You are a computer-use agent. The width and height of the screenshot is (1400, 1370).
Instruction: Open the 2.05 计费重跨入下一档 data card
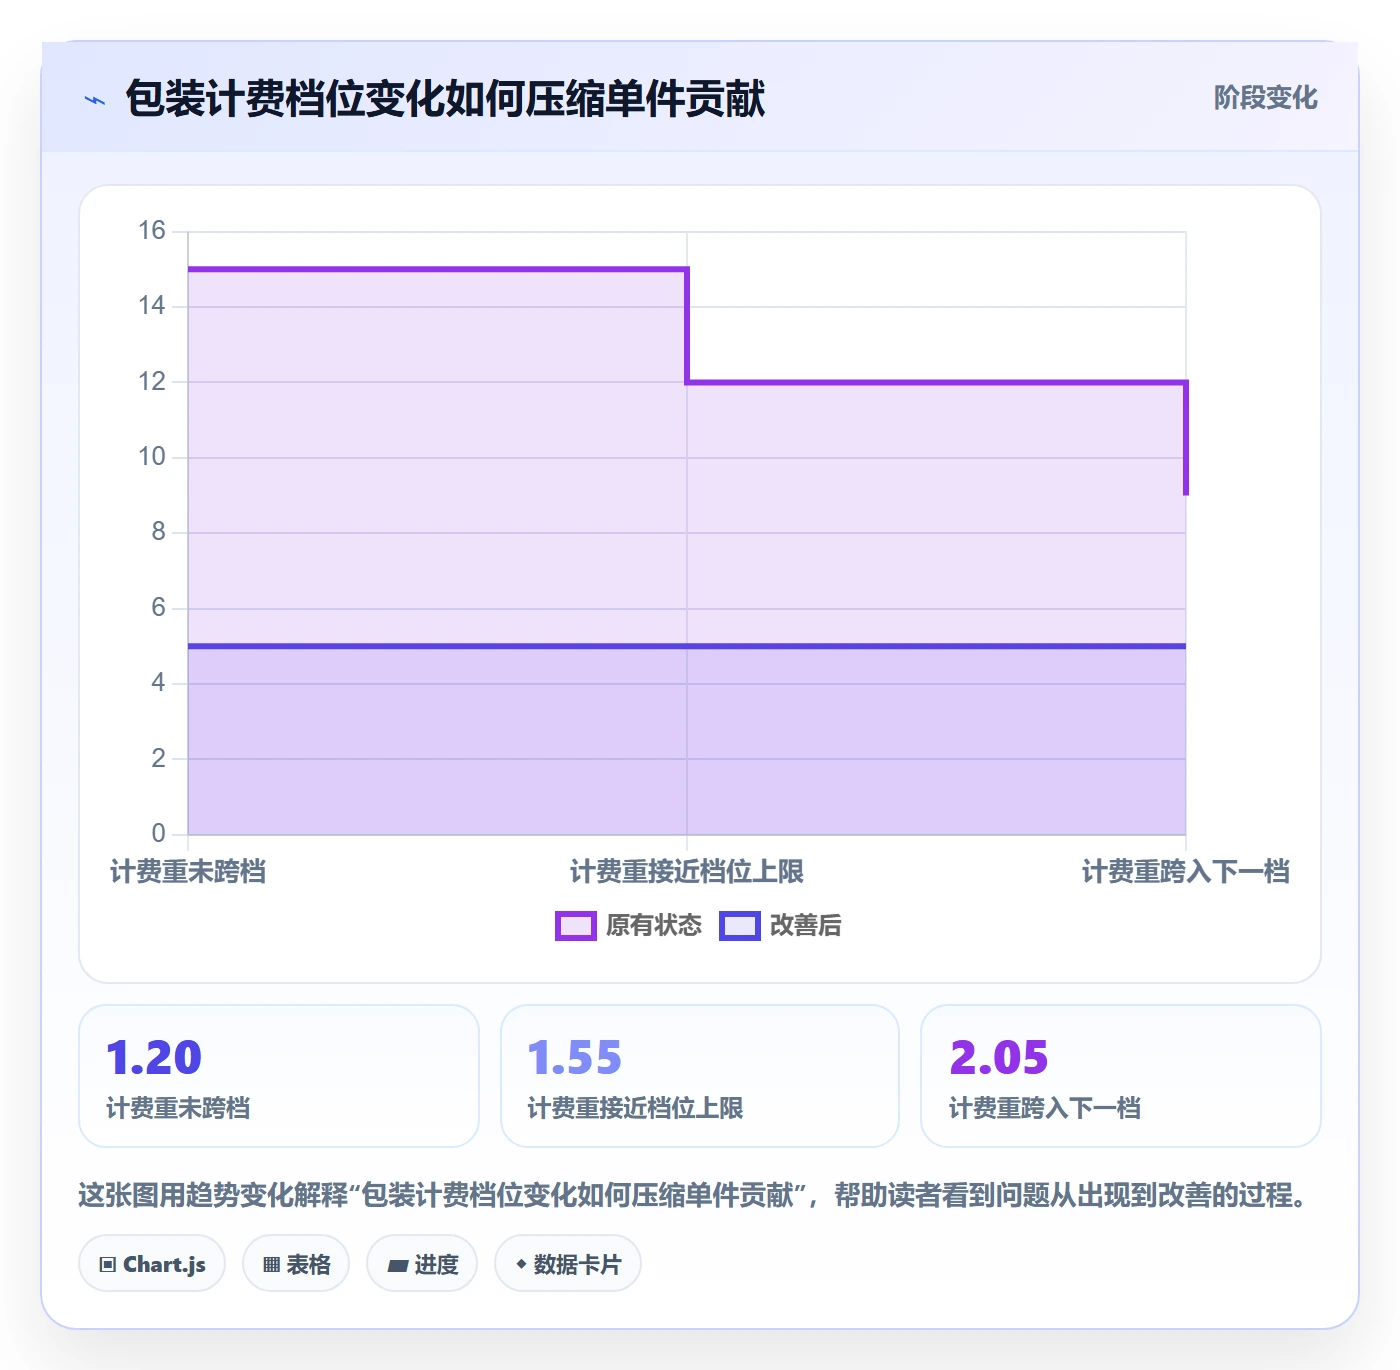[x=1121, y=1076]
